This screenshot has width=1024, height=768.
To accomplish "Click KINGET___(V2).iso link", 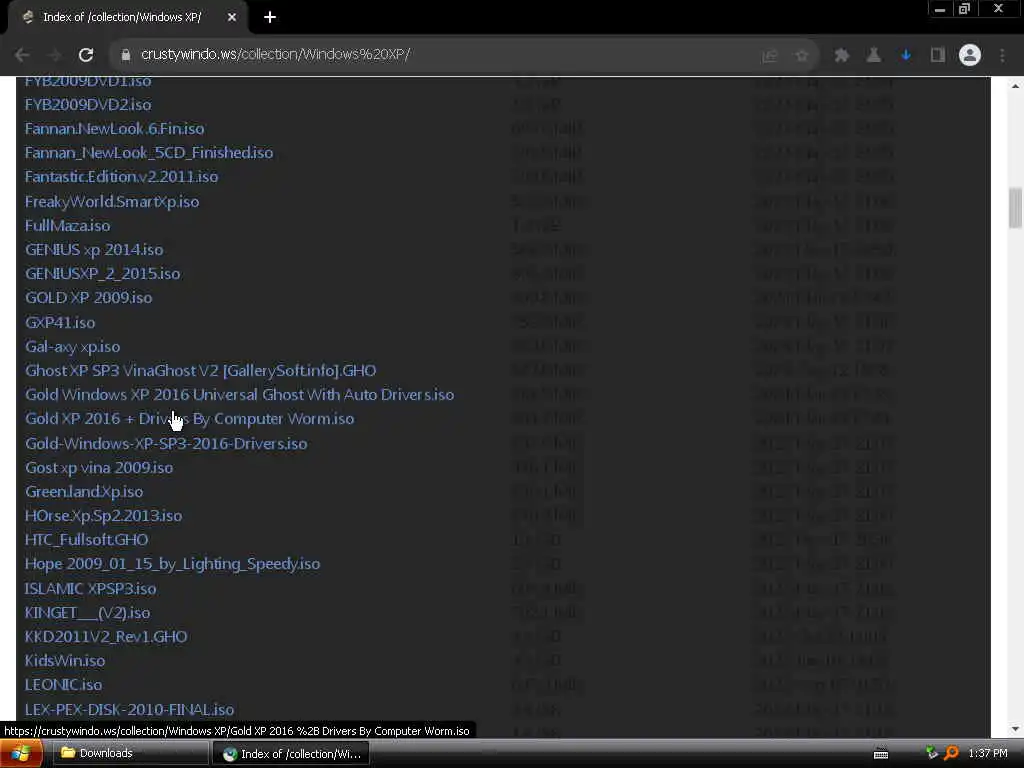I will 88,613.
